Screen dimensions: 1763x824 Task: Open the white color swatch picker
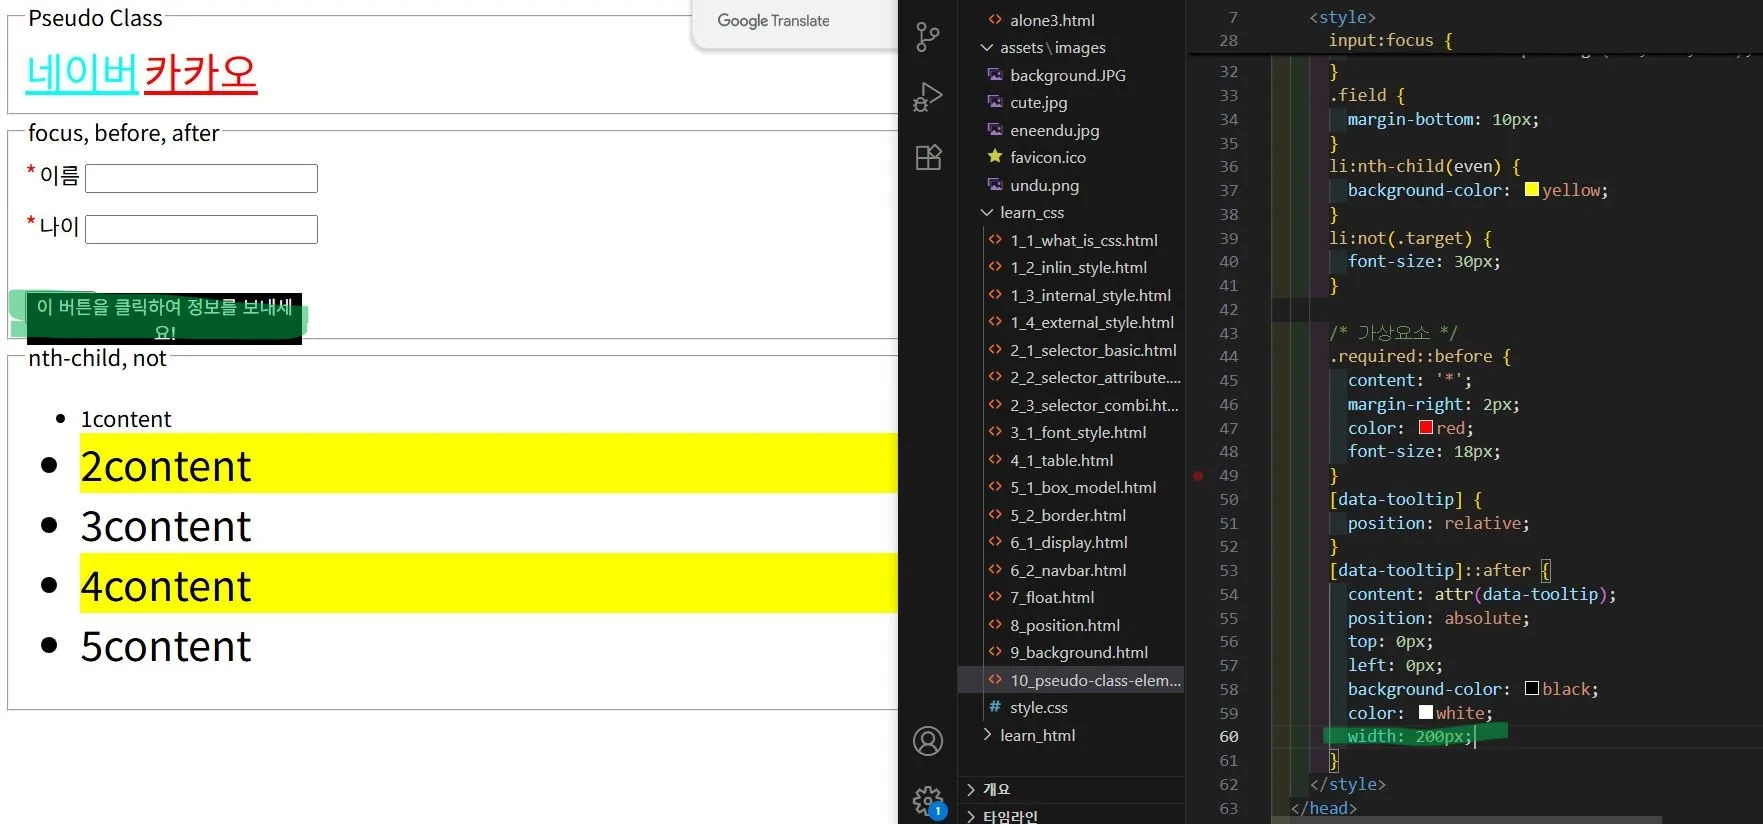tap(1425, 712)
